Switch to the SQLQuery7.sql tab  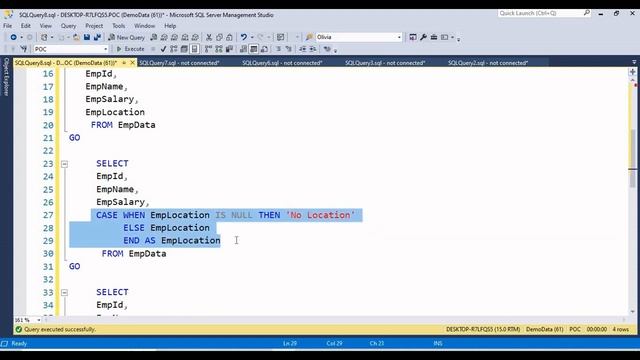coord(179,63)
